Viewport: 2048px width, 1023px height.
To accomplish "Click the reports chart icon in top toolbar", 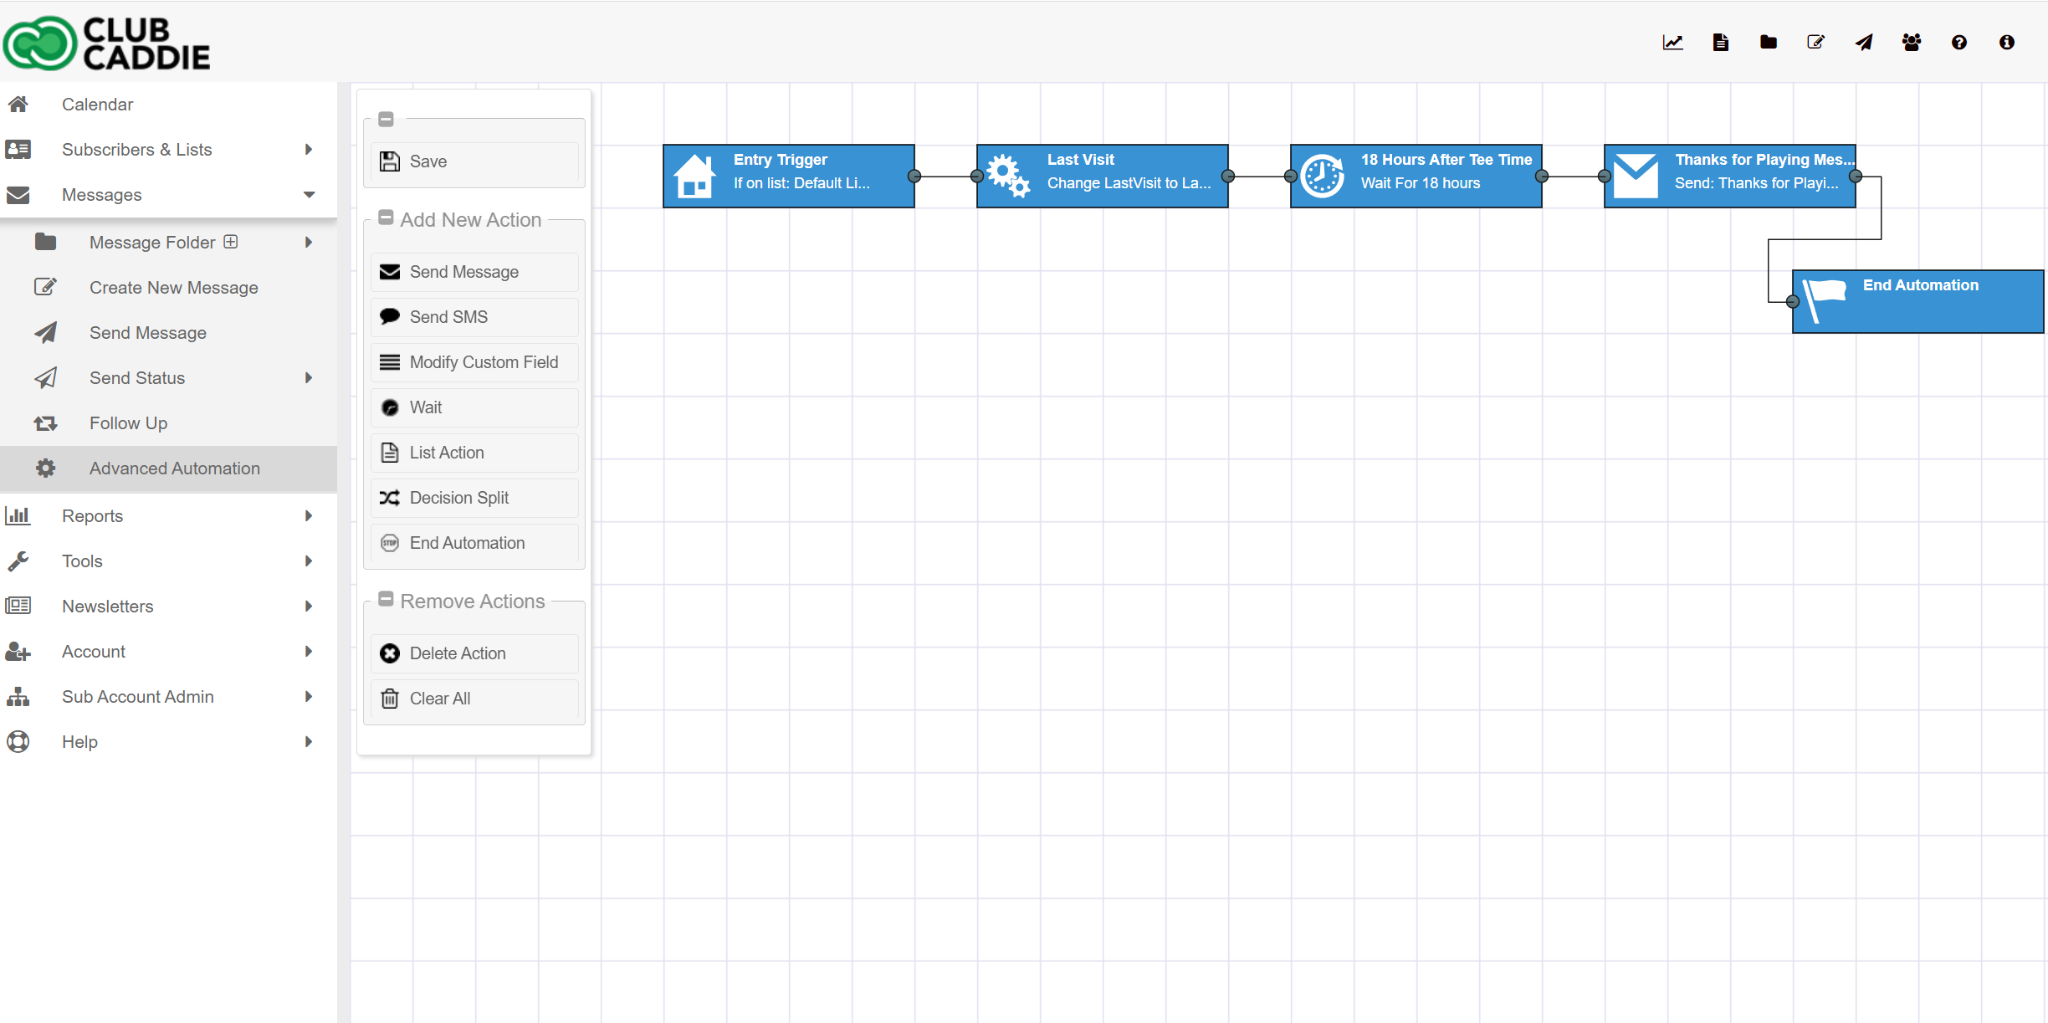I will point(1672,42).
